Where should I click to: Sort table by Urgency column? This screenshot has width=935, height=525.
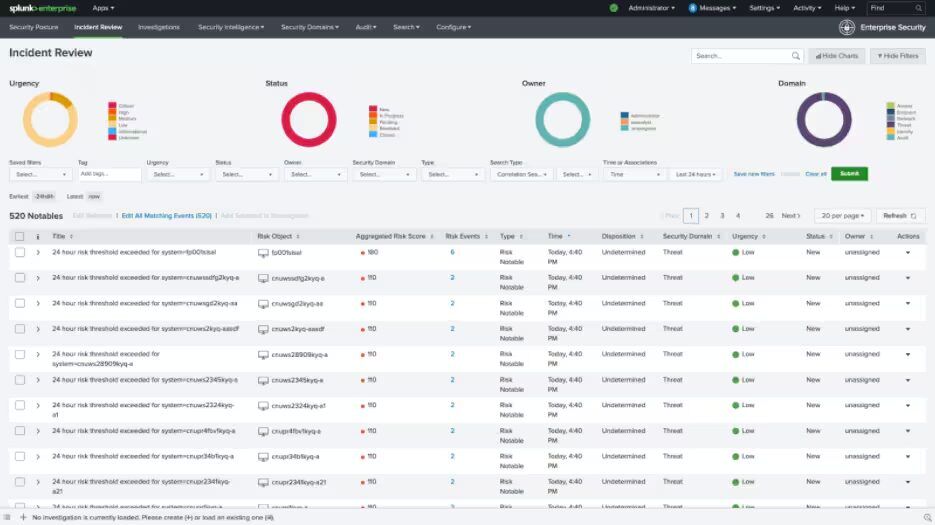click(x=748, y=236)
